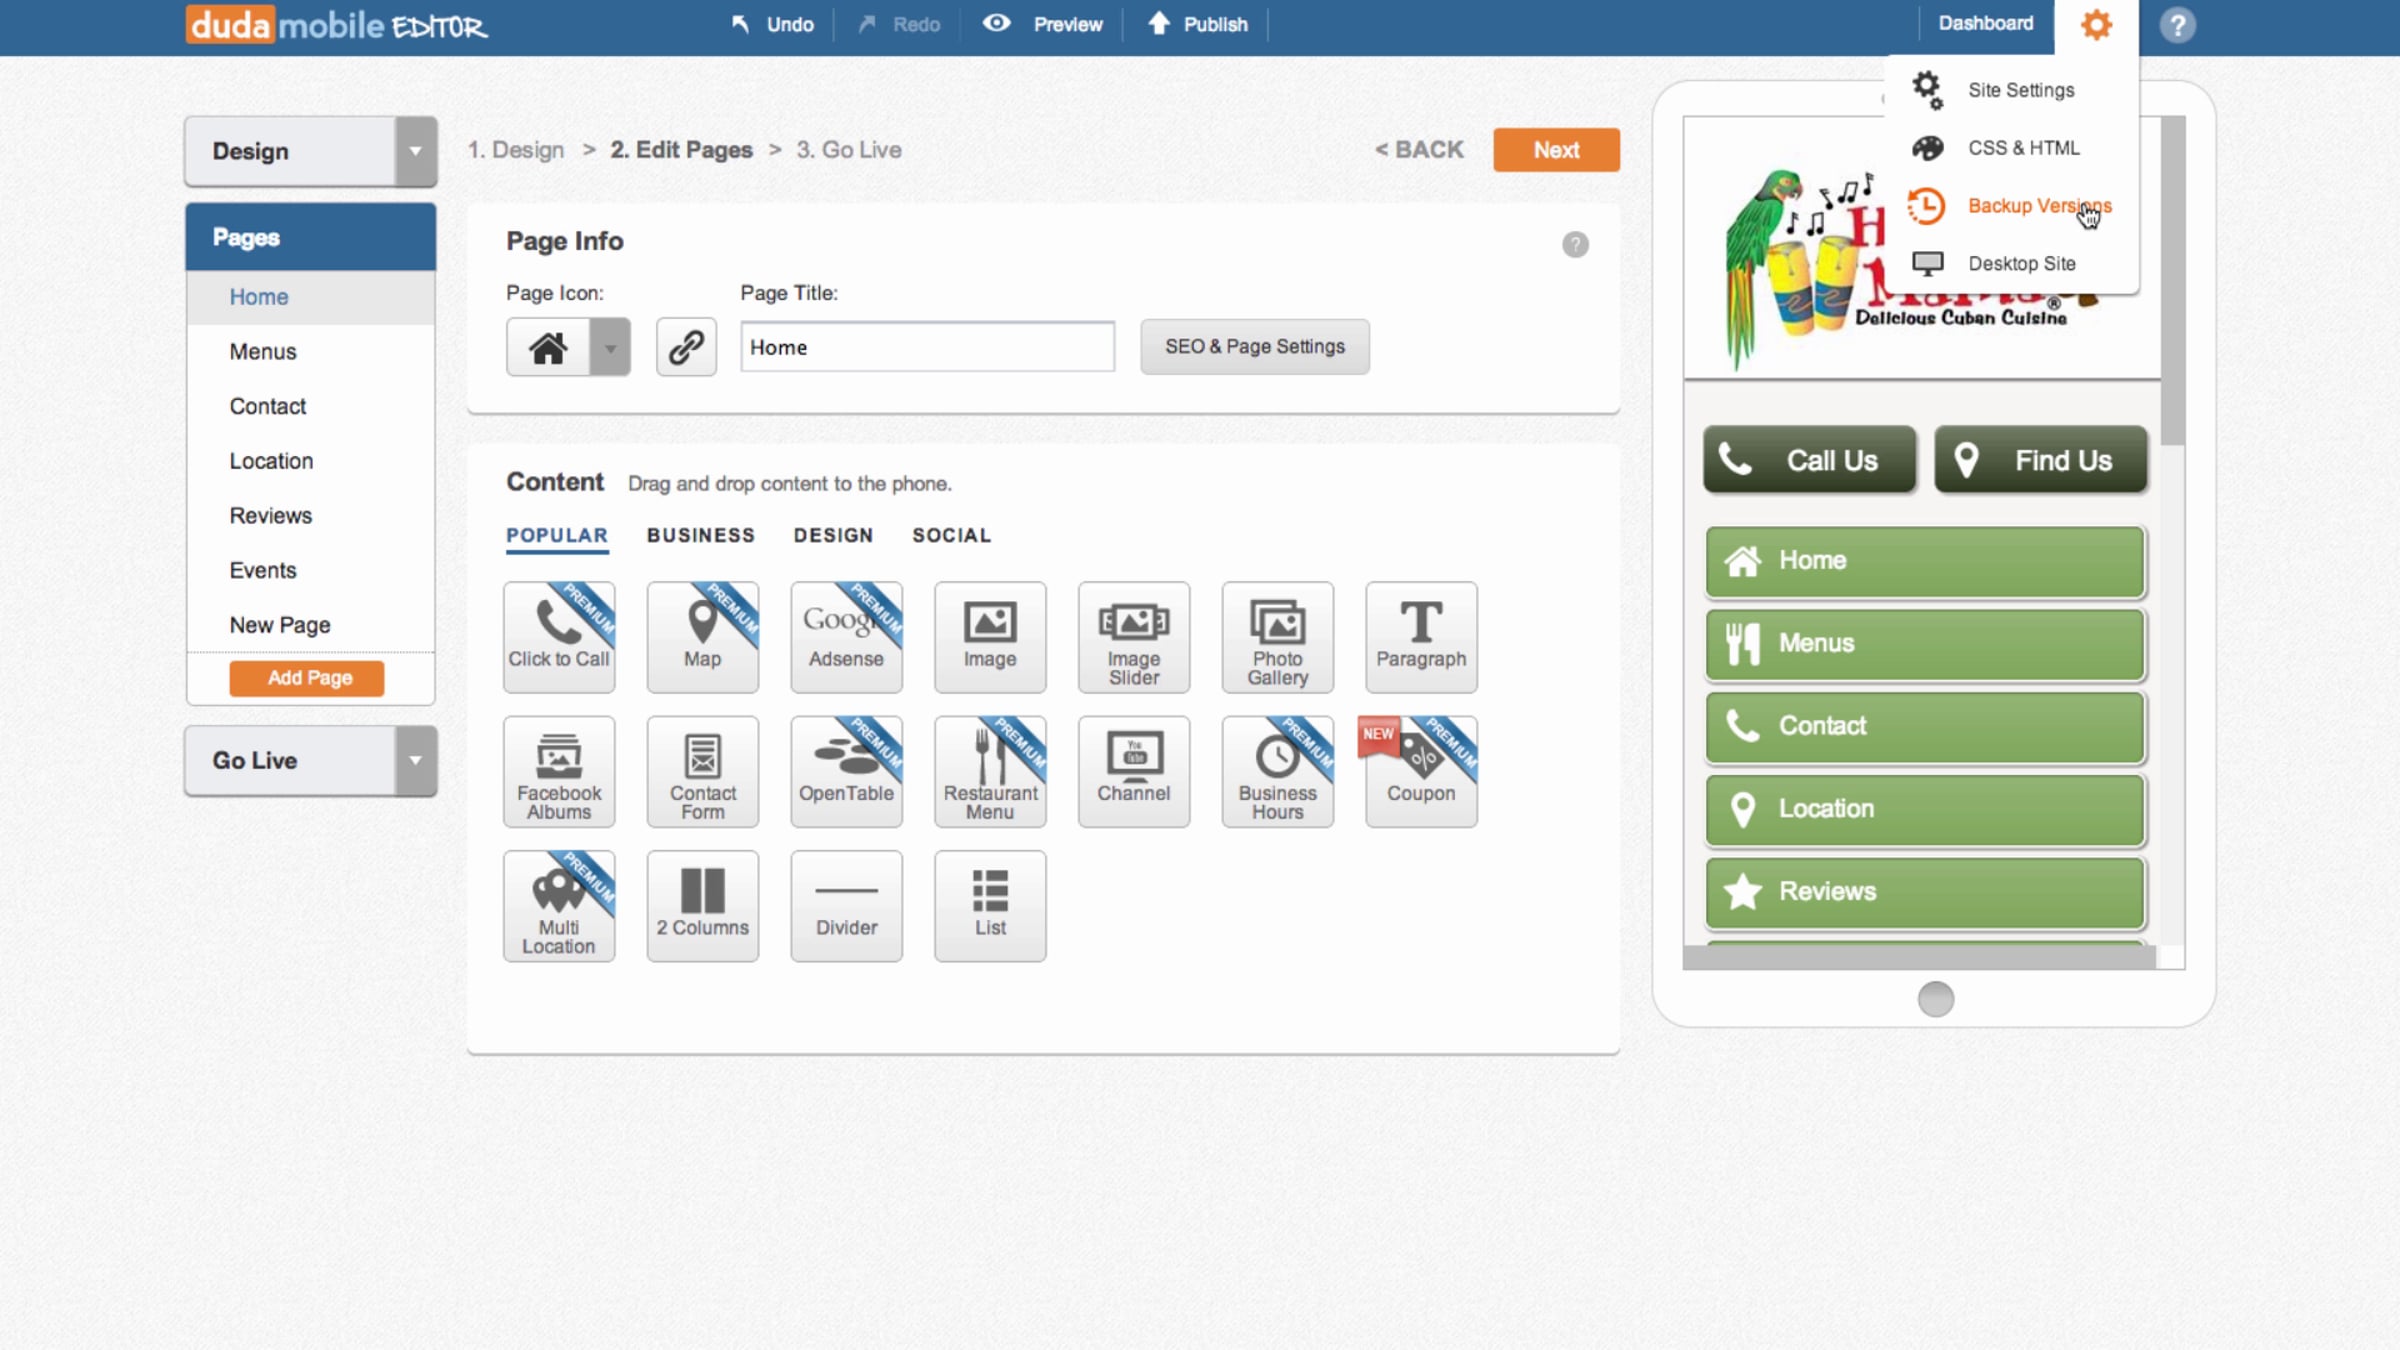This screenshot has width=2400, height=1350.
Task: Click the page link chain icon
Action: coord(686,347)
